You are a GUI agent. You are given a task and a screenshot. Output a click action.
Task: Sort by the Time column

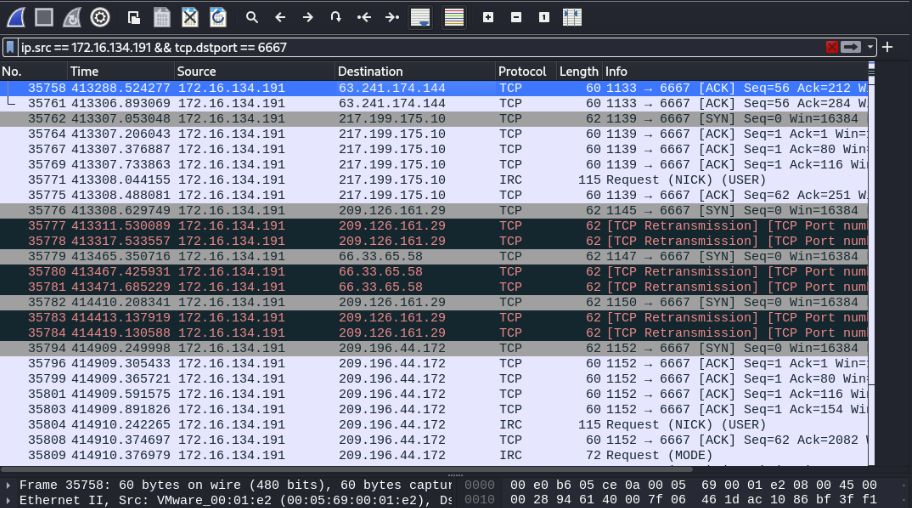(x=121, y=72)
